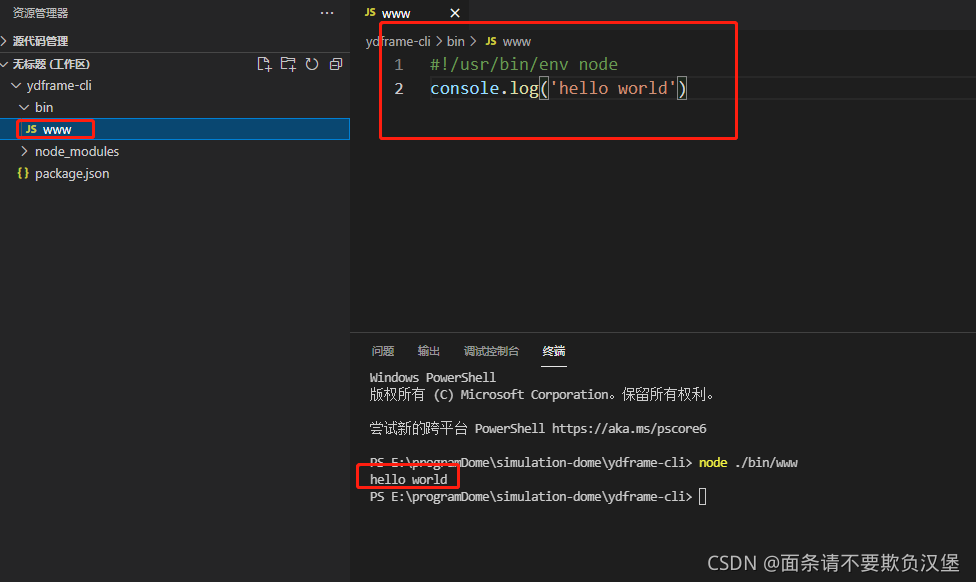
Task: Refresh the explorer file tree
Action: click(312, 64)
